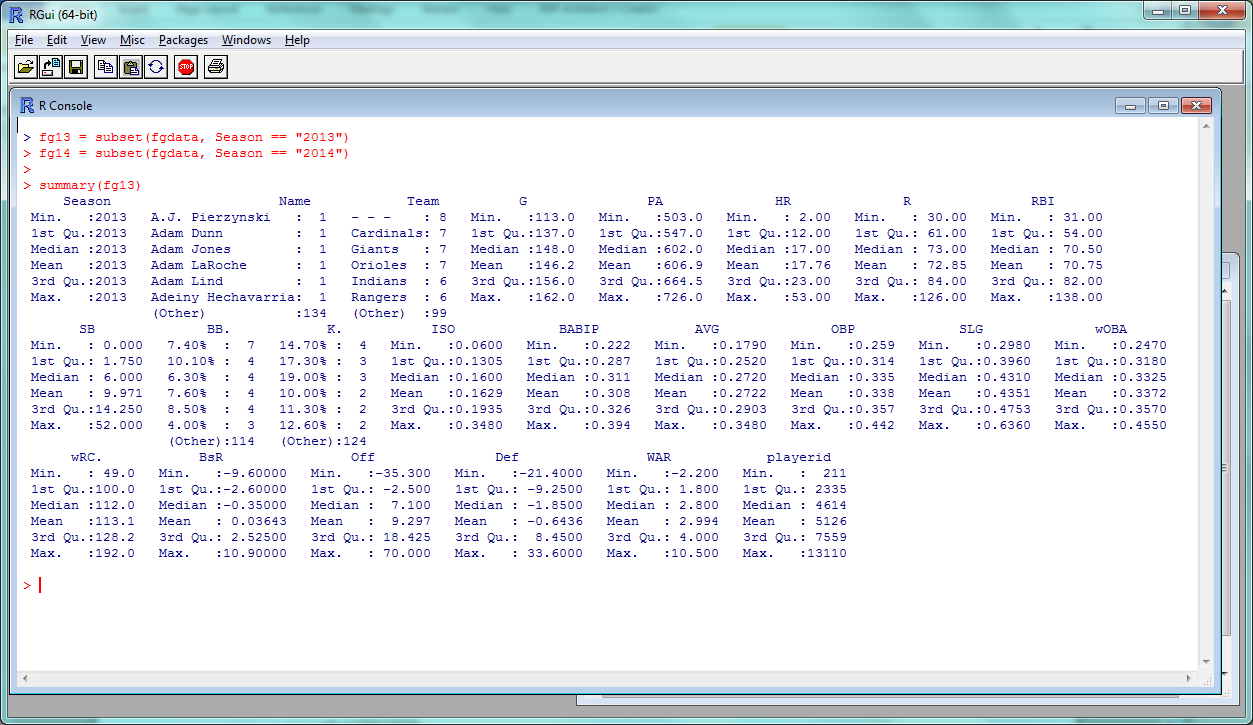
Task: Click the copy-and-paste circular arrows icon
Action: click(x=158, y=66)
